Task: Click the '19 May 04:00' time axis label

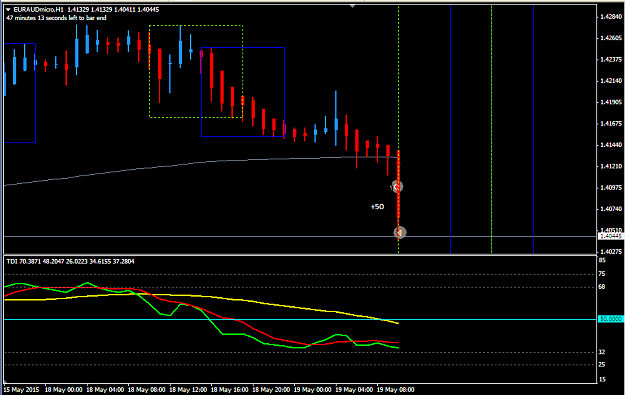Action: (354, 389)
